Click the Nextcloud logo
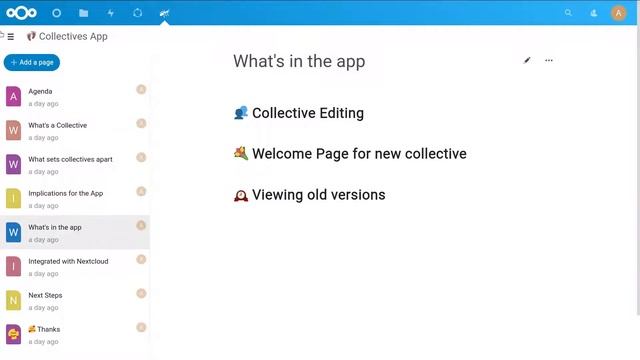 (21, 13)
